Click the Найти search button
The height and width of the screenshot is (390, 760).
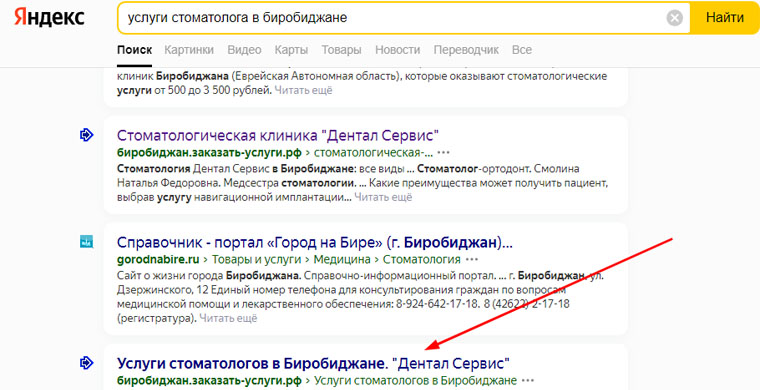click(x=725, y=18)
